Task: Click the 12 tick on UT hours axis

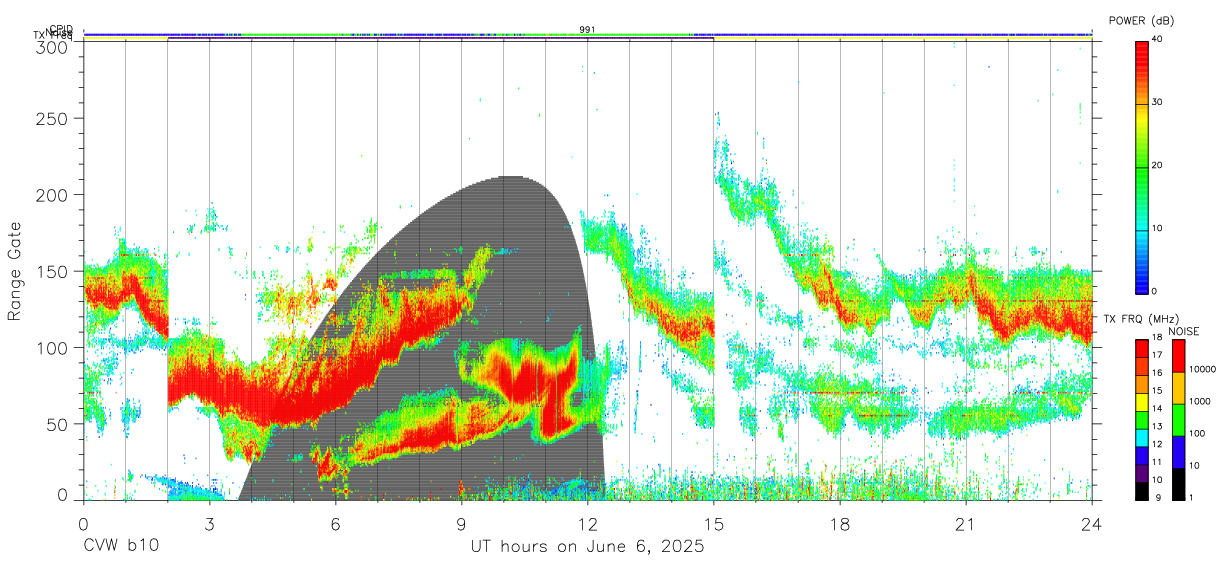Action: tap(588, 523)
